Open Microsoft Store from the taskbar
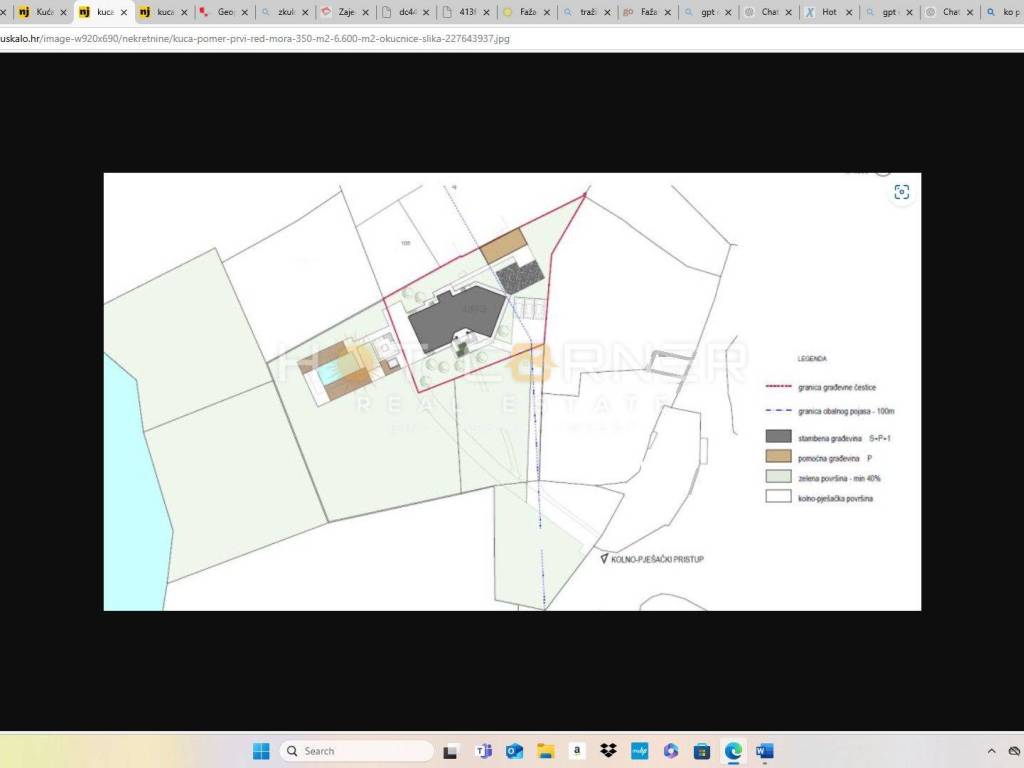This screenshot has height=768, width=1024. [702, 751]
